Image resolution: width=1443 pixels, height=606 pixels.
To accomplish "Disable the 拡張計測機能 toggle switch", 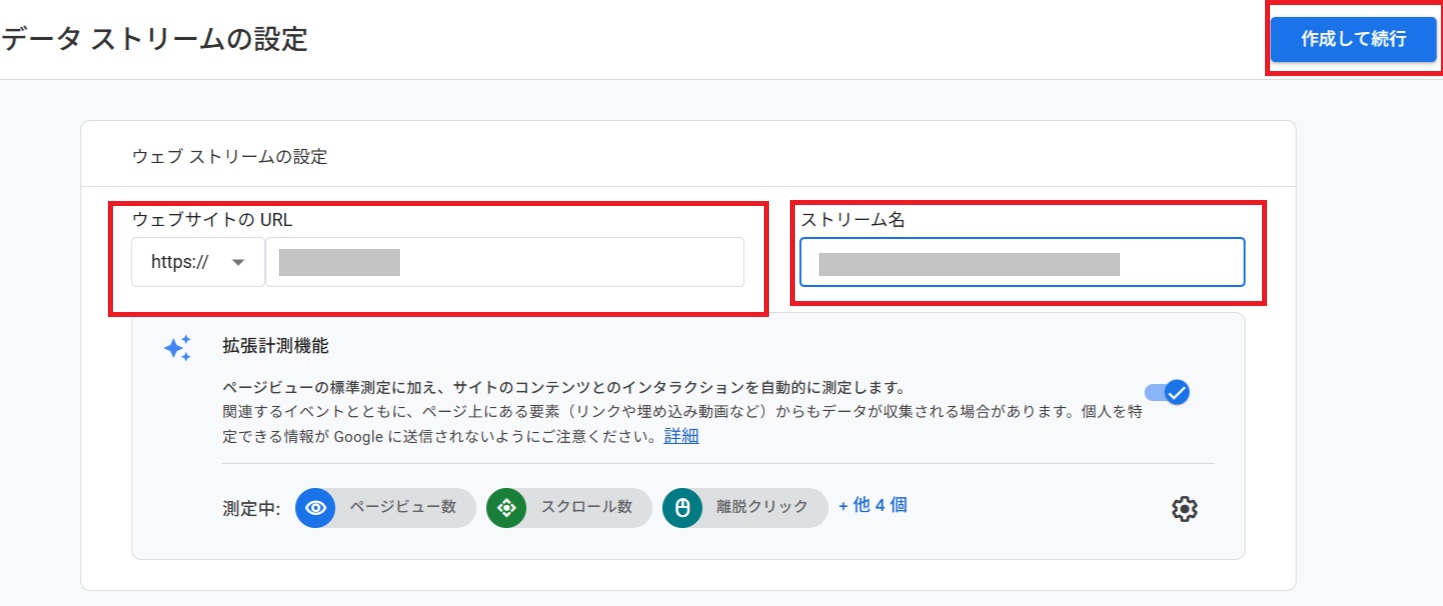I will click(x=1167, y=392).
